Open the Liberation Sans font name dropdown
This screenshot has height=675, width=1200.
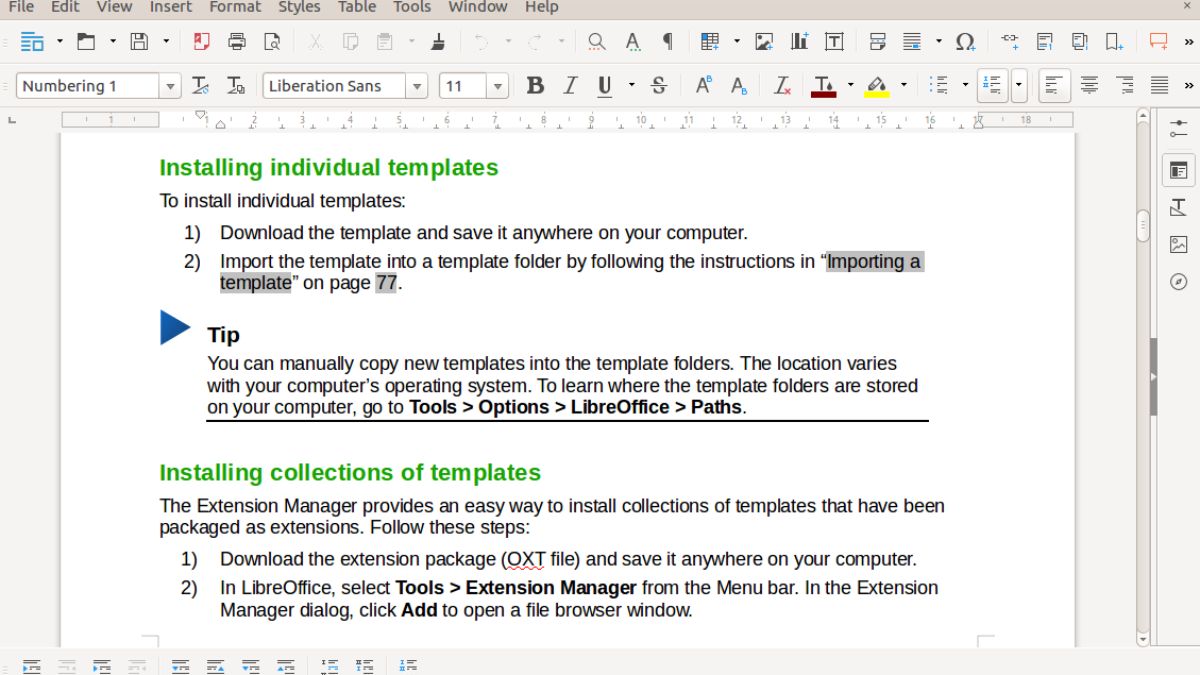[x=417, y=86]
